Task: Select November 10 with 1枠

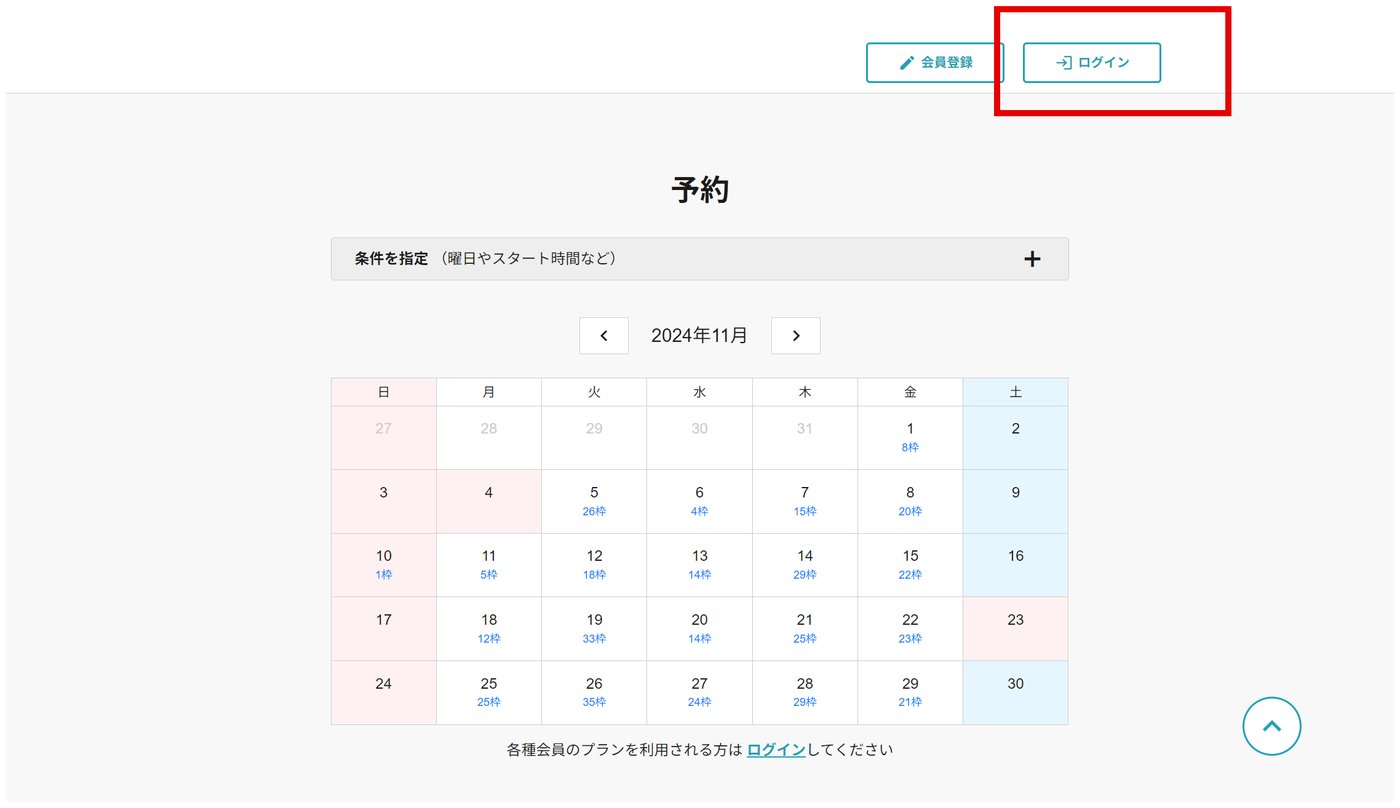Action: [x=384, y=565]
